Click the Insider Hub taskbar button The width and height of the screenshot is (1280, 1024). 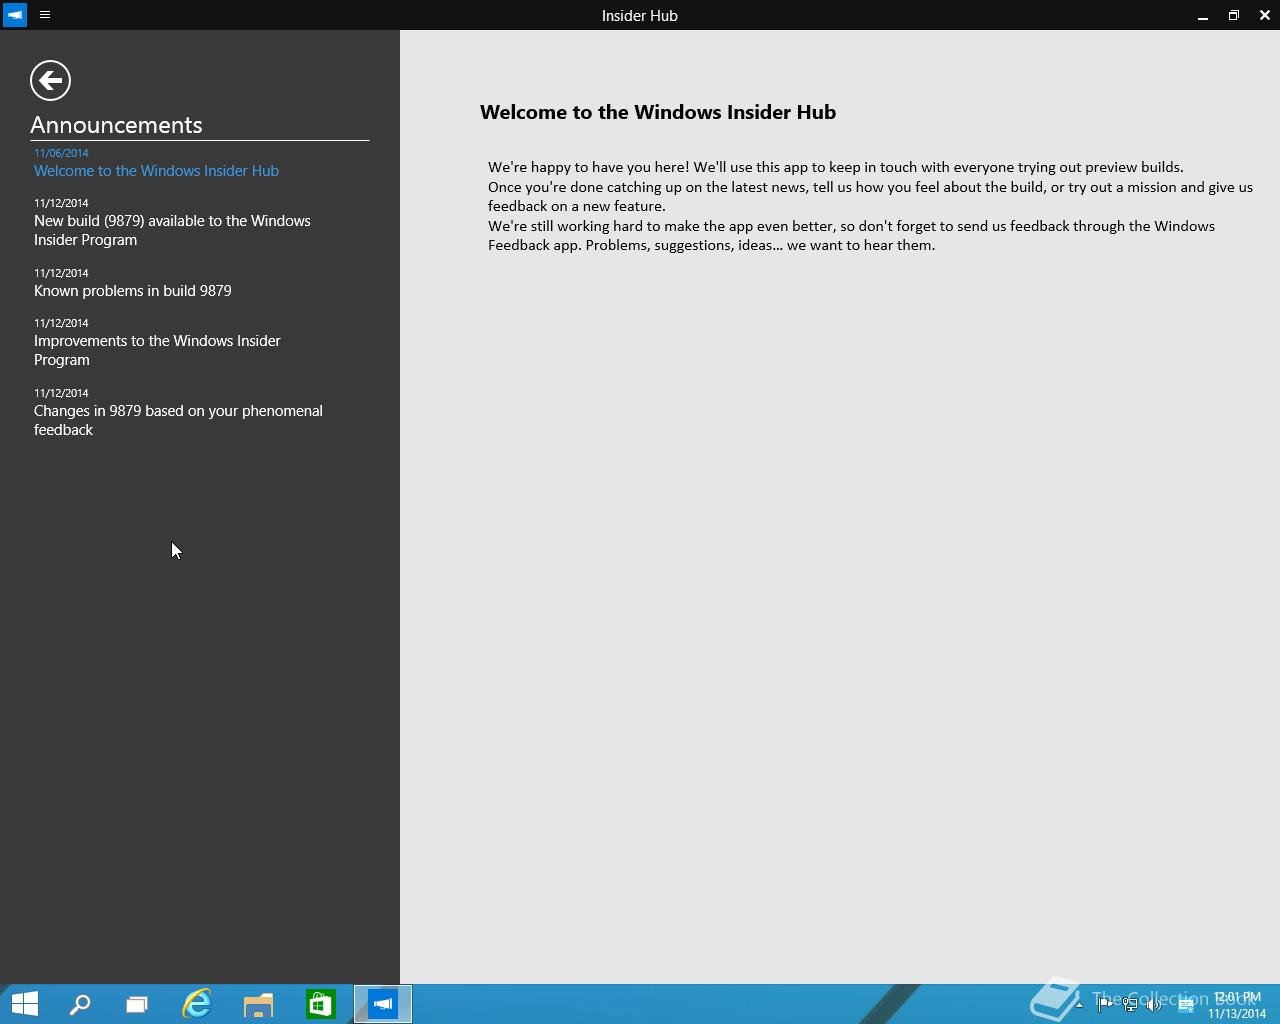[x=383, y=1004]
